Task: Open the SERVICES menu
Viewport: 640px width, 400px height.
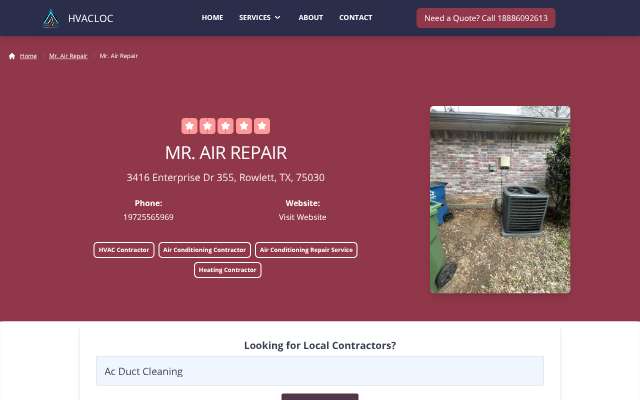Action: tap(255, 18)
